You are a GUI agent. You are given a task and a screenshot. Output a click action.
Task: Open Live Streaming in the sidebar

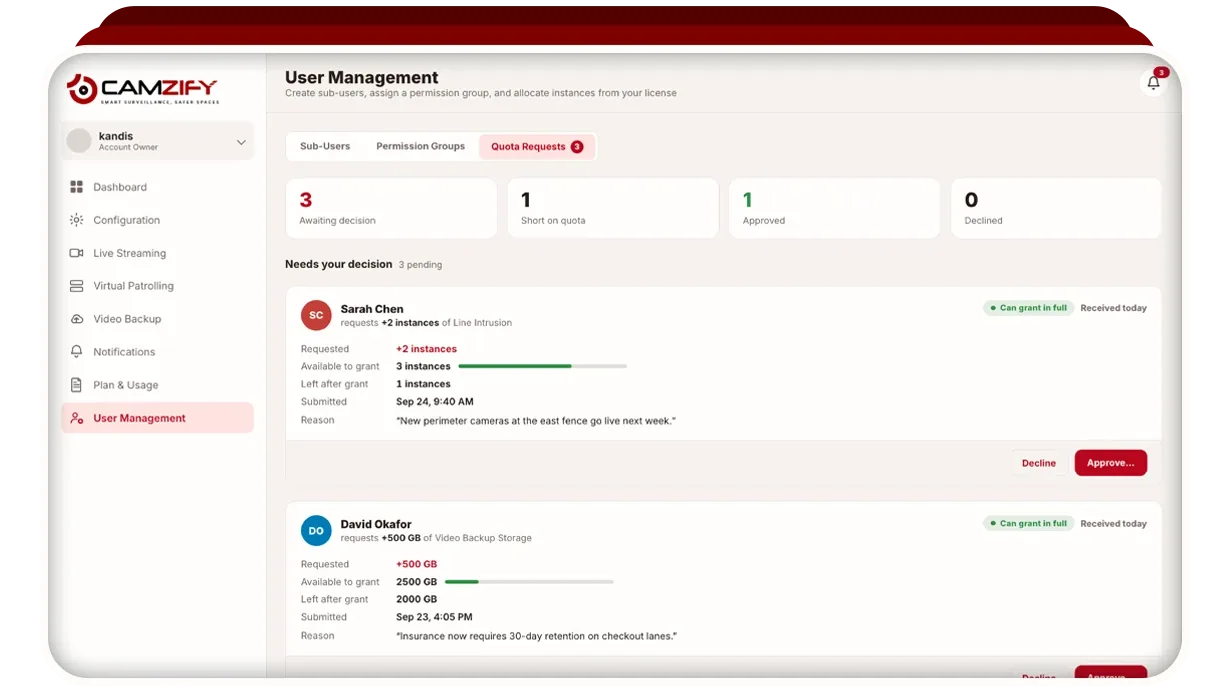(157, 253)
